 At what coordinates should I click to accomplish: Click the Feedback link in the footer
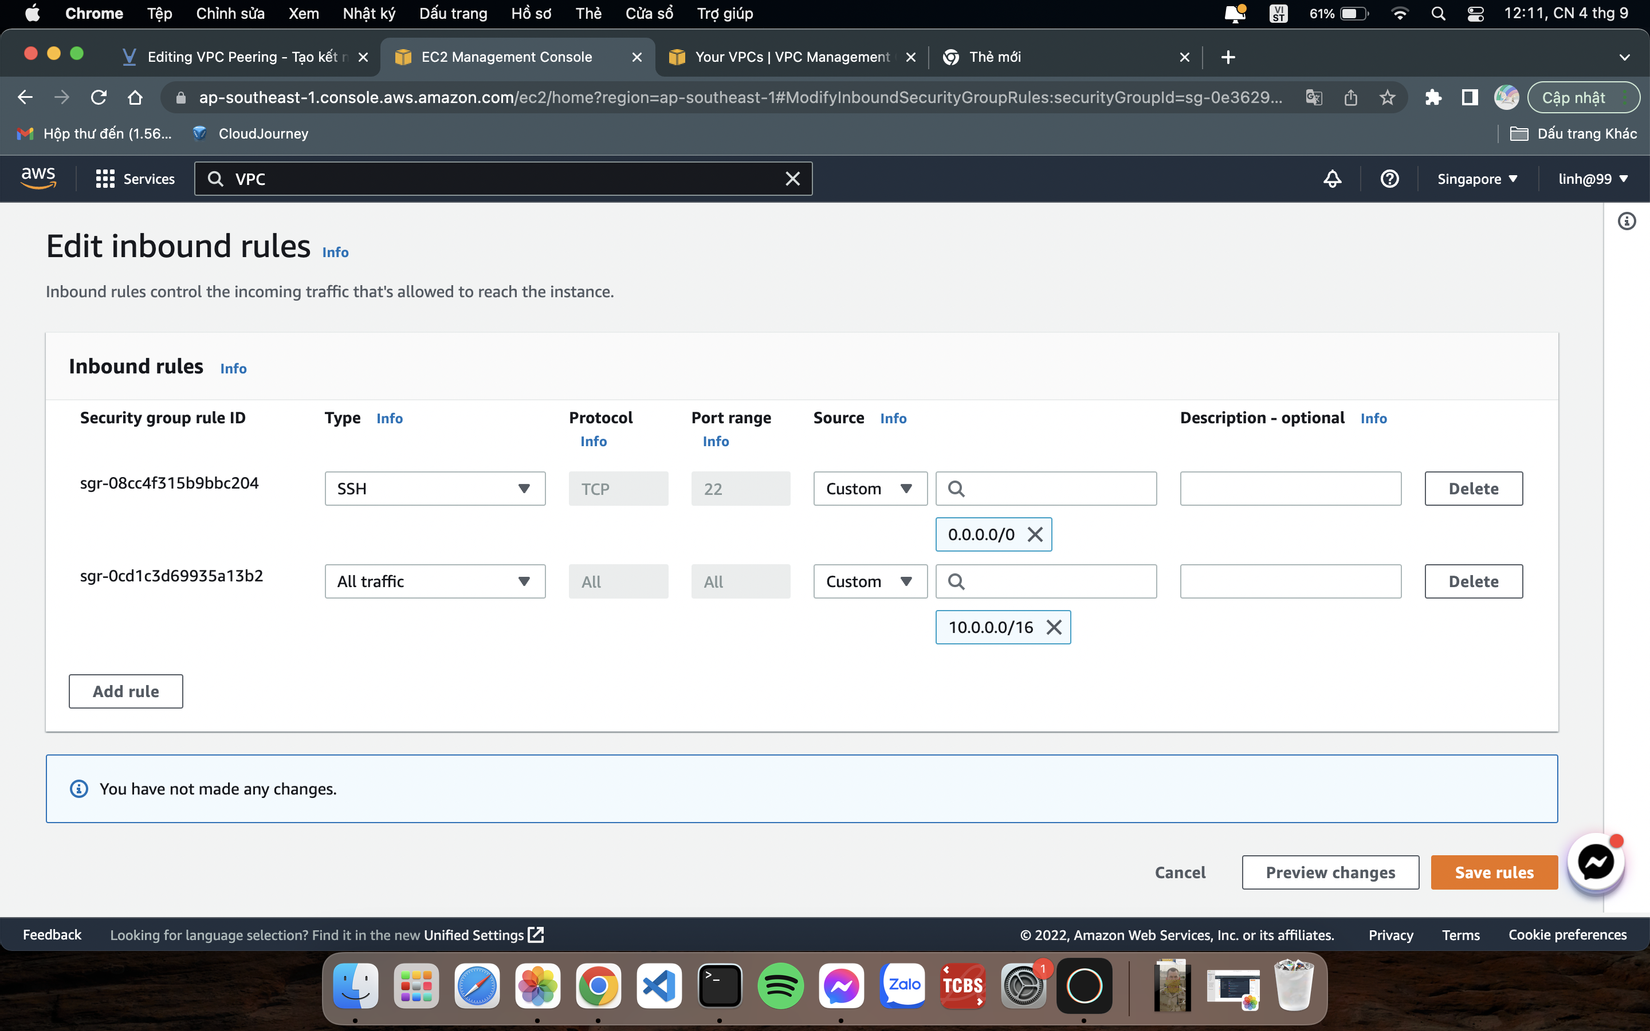pos(52,935)
